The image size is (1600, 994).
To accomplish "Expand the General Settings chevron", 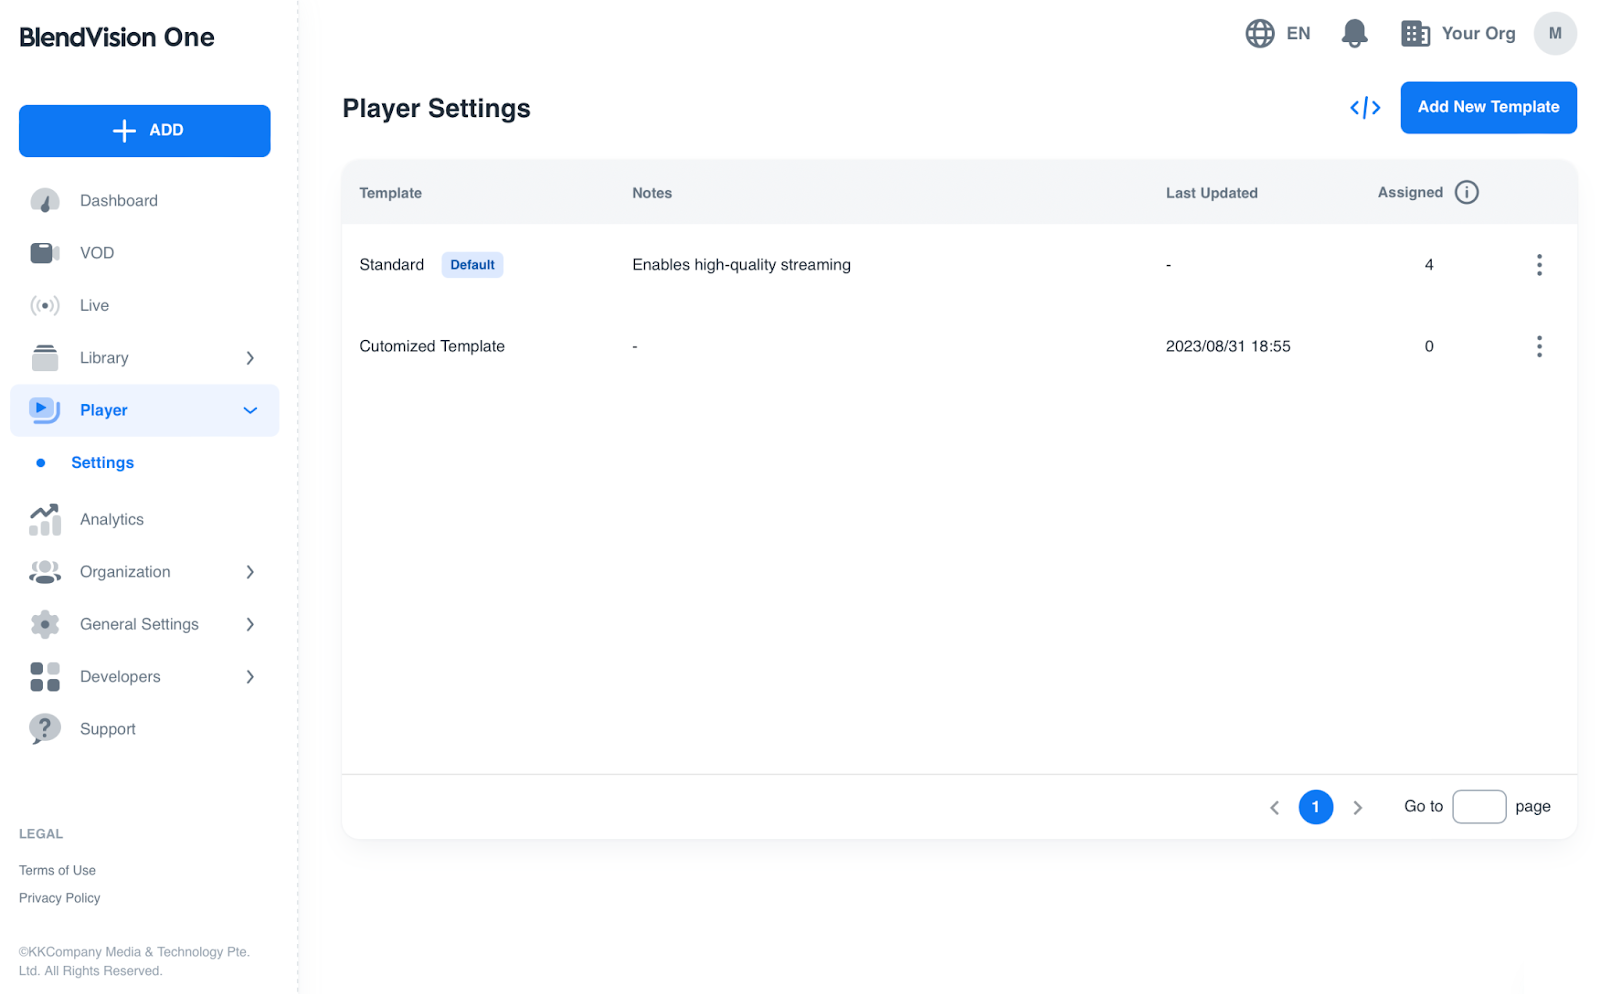I will (x=250, y=625).
